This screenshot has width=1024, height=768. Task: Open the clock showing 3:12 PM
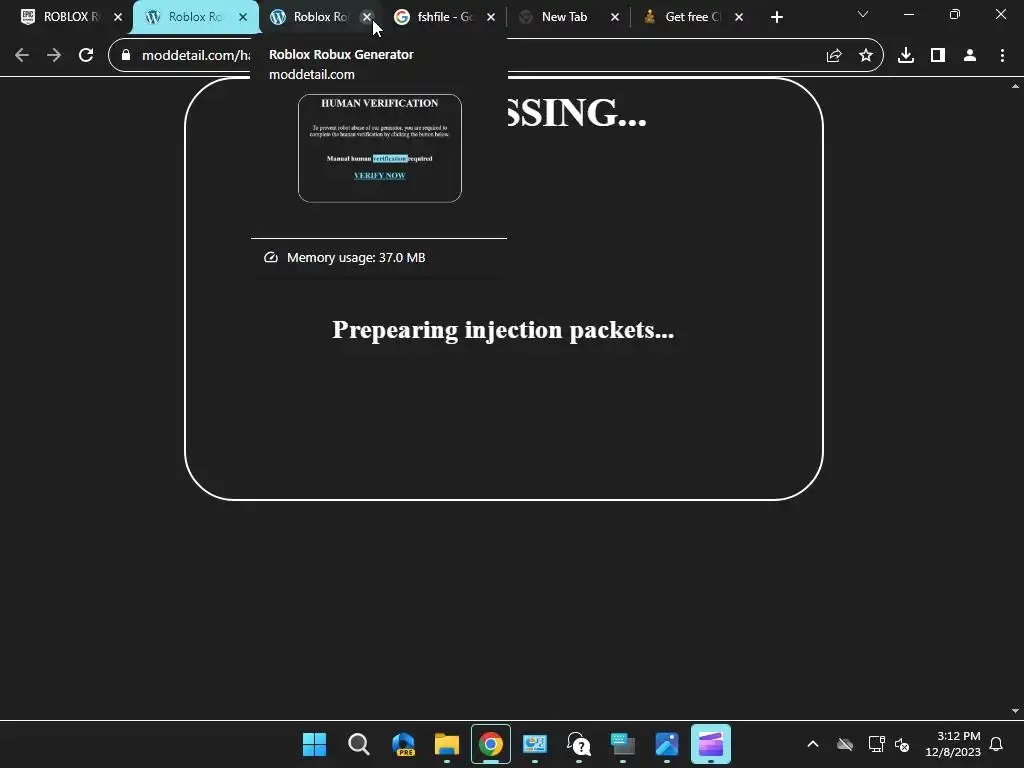pos(953,744)
